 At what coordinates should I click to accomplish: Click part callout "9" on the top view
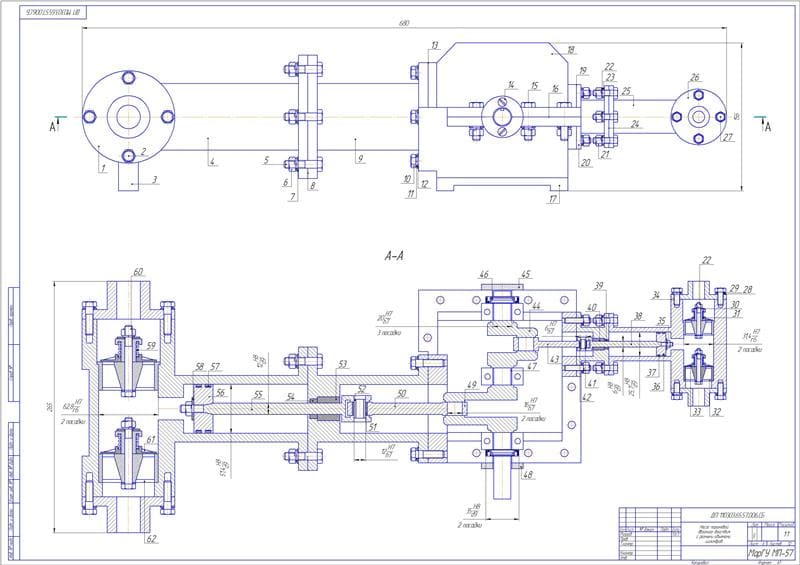click(360, 159)
